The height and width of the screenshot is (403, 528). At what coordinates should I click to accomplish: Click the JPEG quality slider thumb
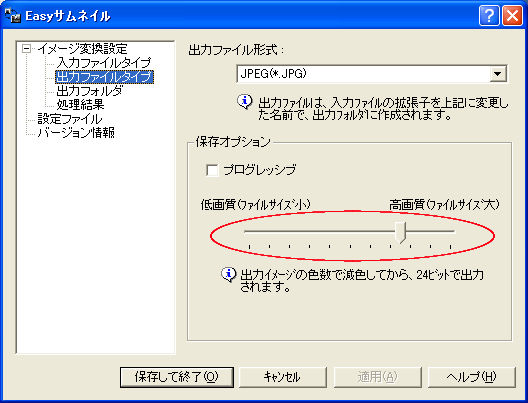[401, 232]
